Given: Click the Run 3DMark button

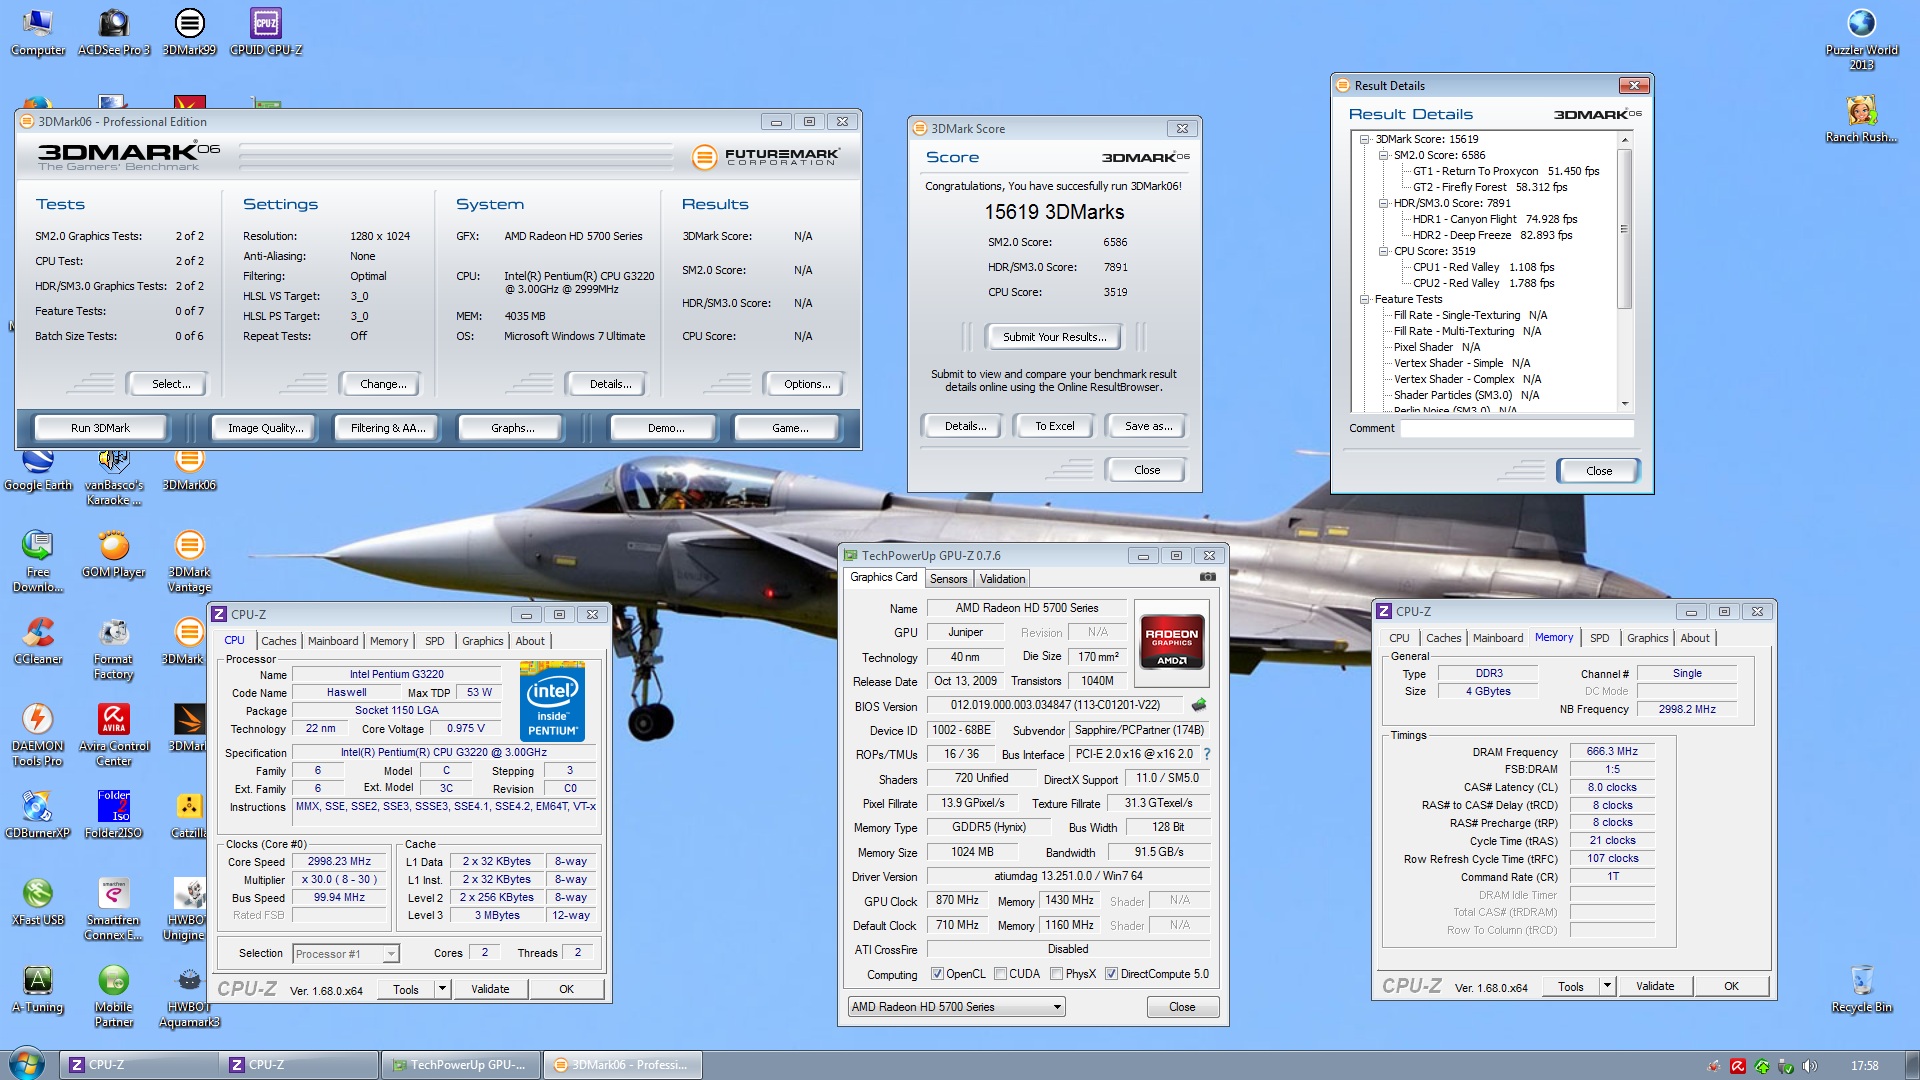Looking at the screenshot, I should [x=100, y=428].
